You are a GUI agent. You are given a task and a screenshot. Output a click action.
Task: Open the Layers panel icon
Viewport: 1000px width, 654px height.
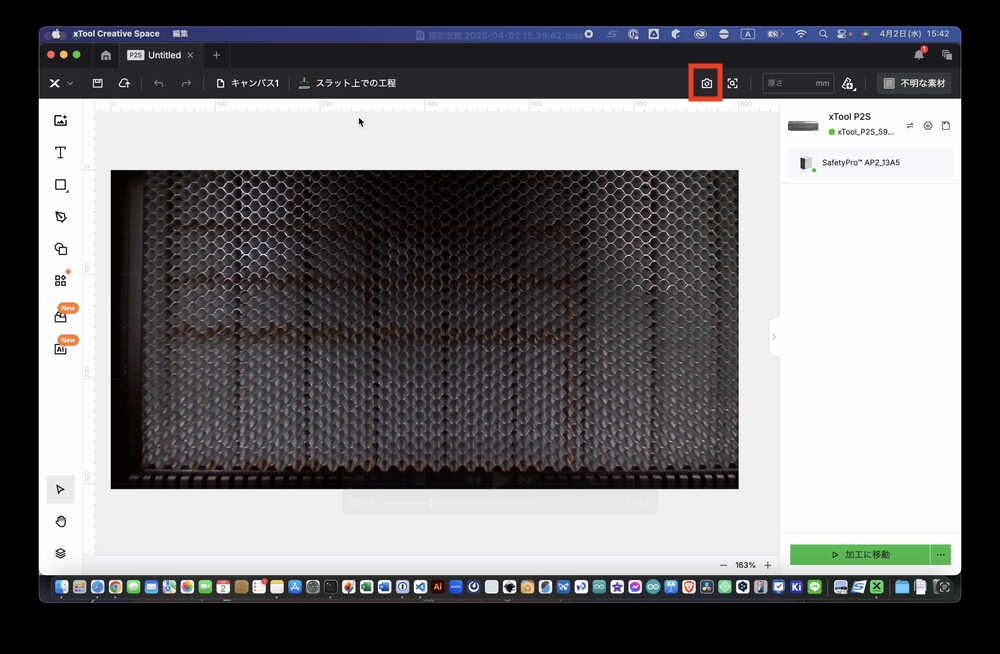pos(60,553)
